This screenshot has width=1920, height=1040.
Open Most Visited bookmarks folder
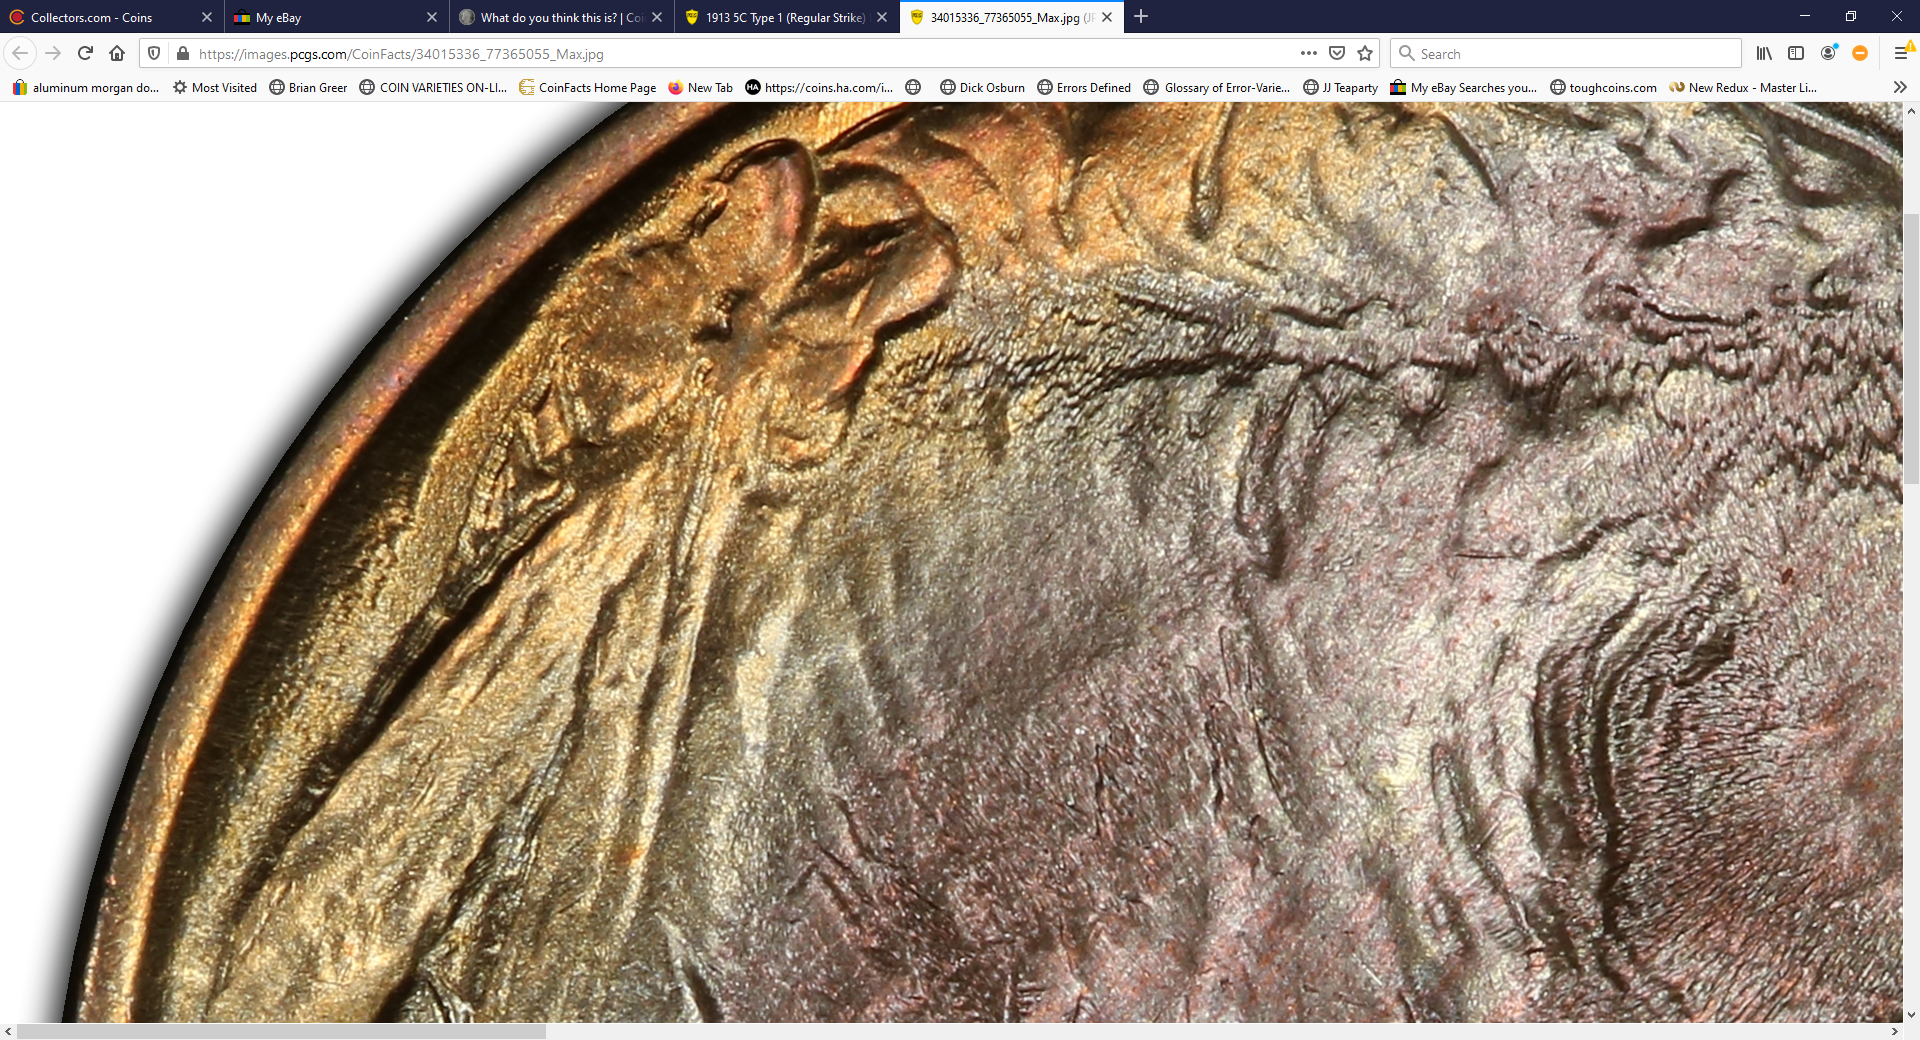coord(215,87)
